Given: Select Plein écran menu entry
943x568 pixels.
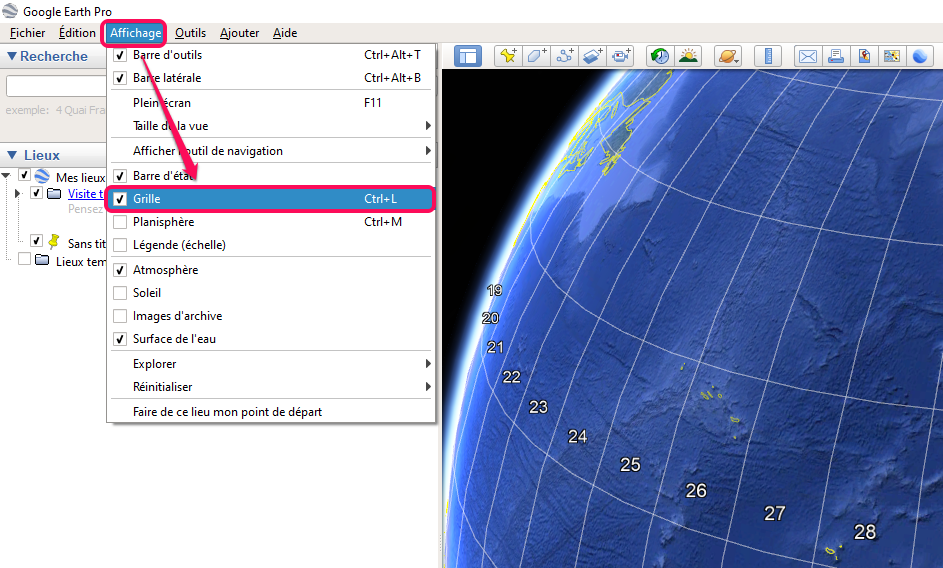Looking at the screenshot, I should point(271,103).
